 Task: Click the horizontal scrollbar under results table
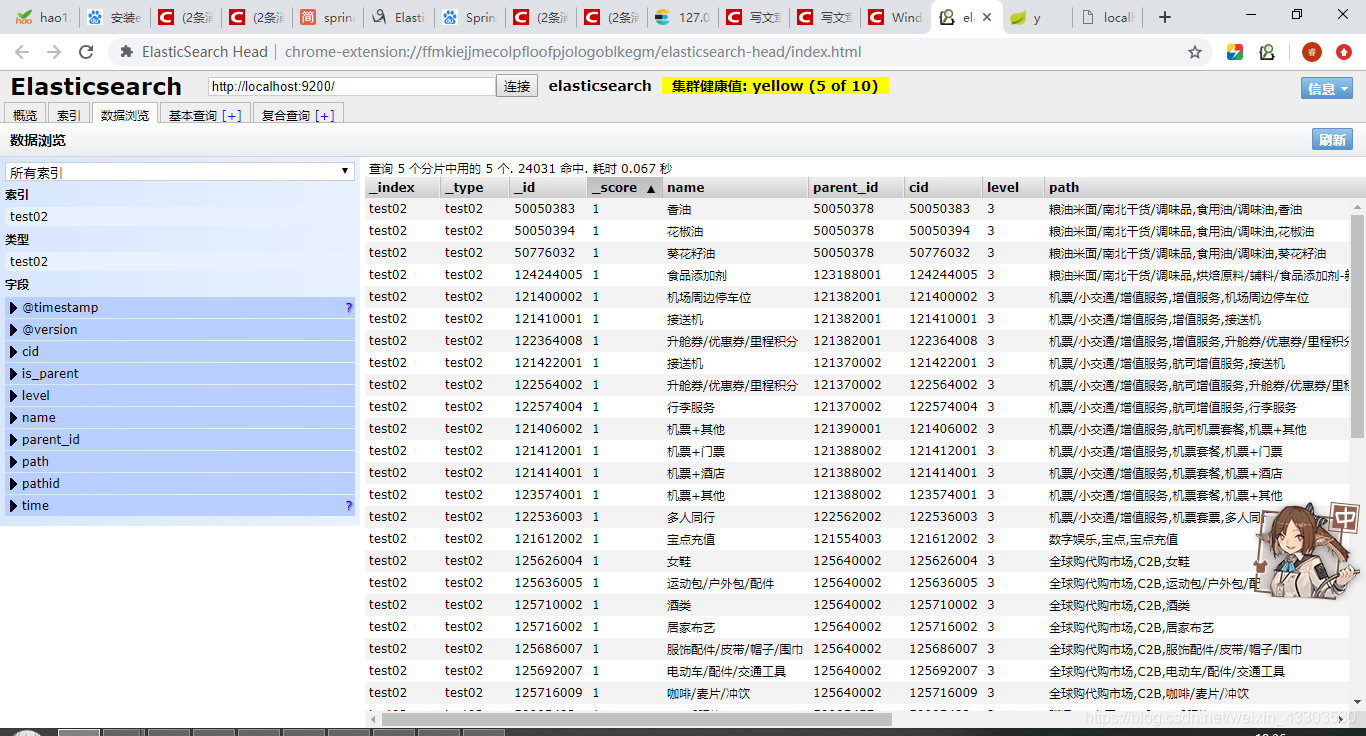[x=636, y=718]
